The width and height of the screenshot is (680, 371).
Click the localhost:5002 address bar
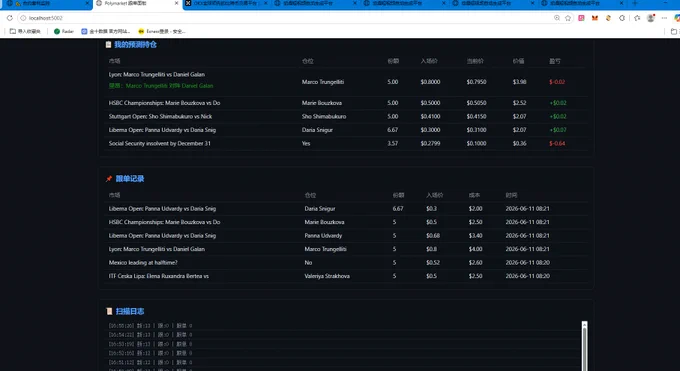tap(286, 18)
